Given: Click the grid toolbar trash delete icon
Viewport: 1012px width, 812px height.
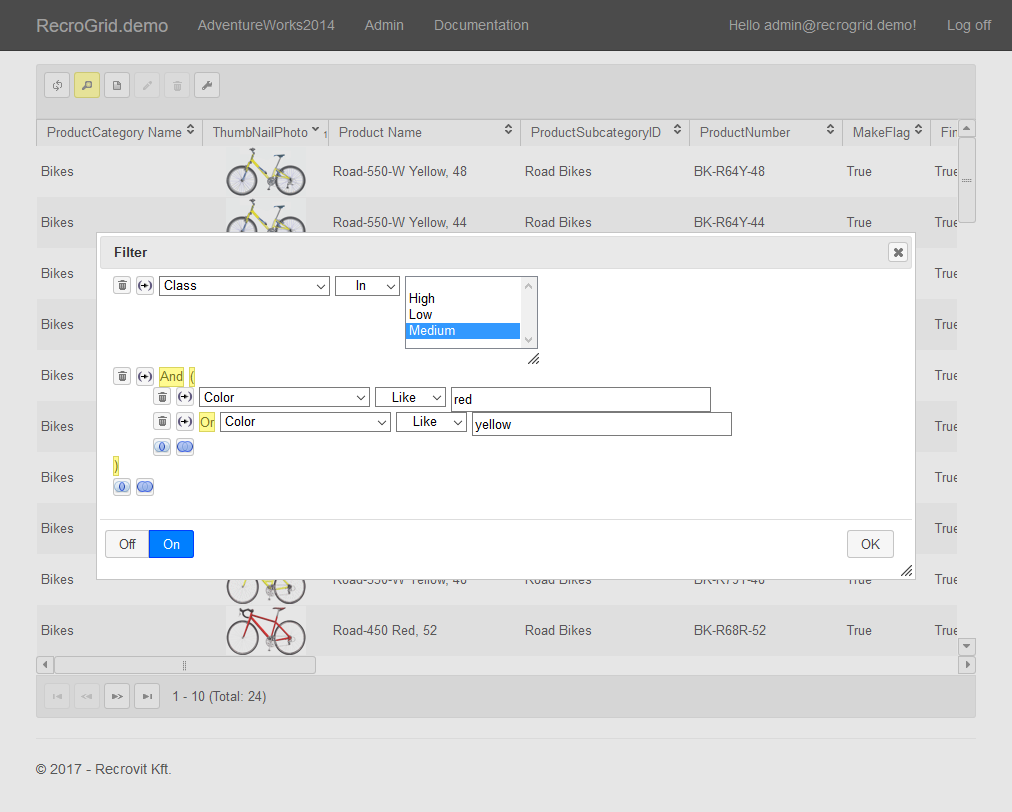Looking at the screenshot, I should (x=177, y=85).
